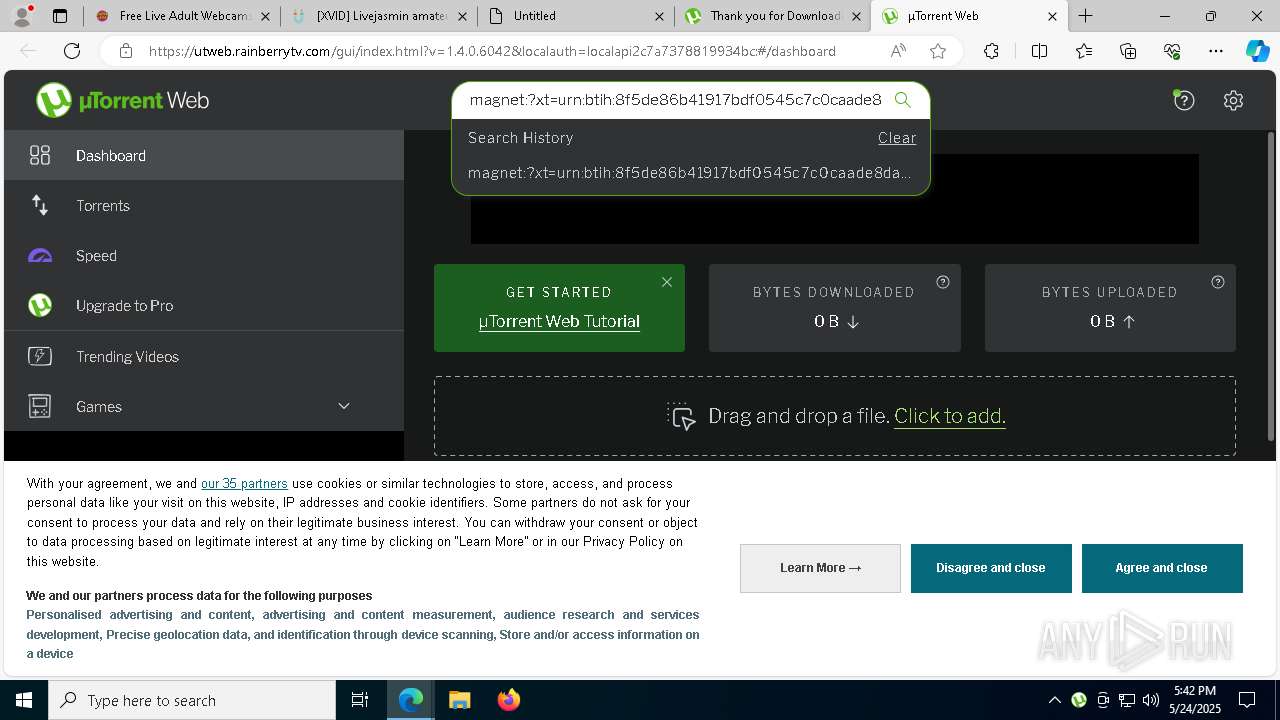The height and width of the screenshot is (720, 1280).
Task: Click to add a torrent file
Action: 949,416
